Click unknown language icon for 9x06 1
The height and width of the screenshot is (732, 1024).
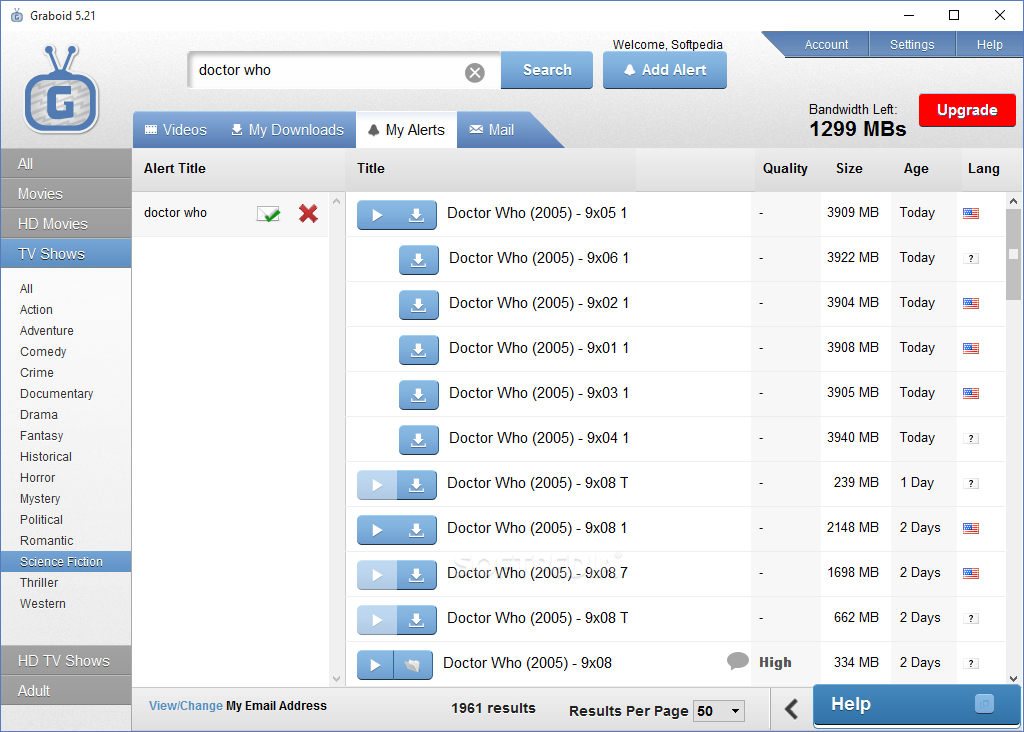971,259
